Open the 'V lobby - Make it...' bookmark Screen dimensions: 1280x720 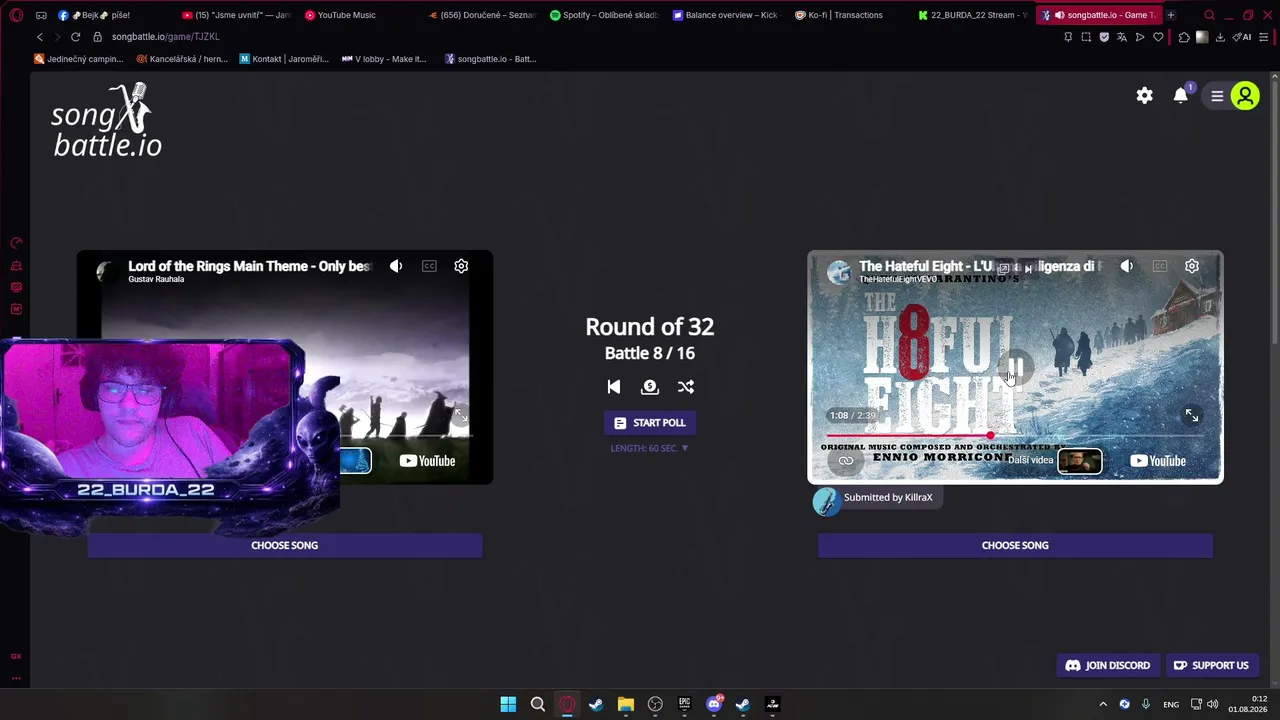tap(385, 59)
